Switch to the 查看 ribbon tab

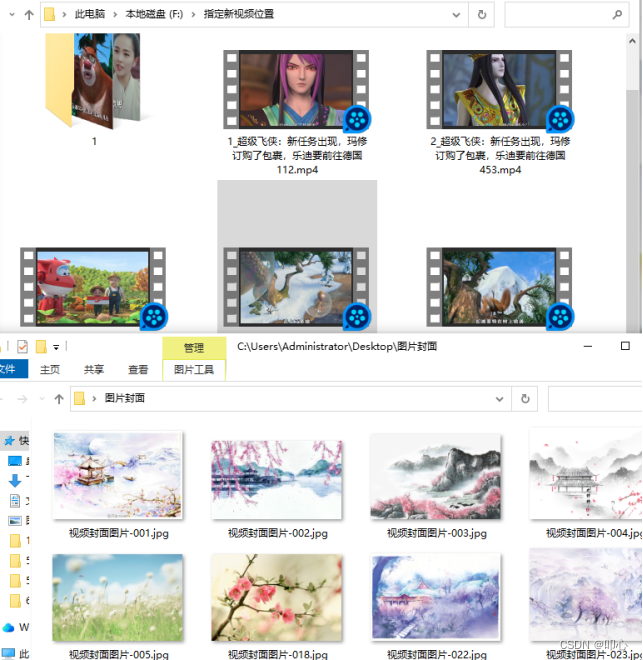138,370
